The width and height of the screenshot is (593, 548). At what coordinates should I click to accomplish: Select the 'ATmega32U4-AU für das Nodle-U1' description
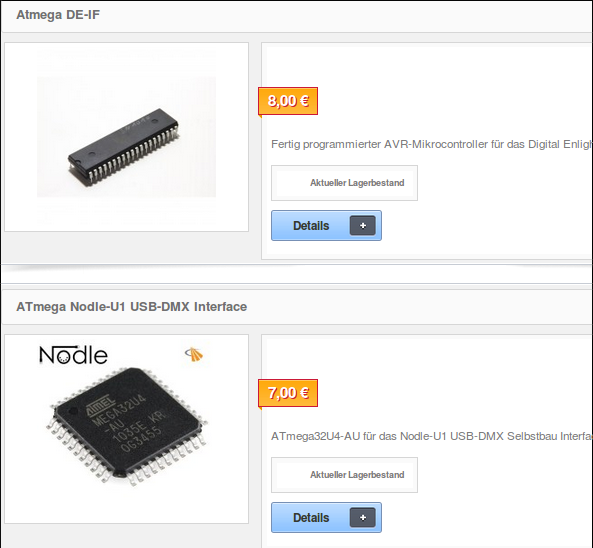click(x=432, y=436)
